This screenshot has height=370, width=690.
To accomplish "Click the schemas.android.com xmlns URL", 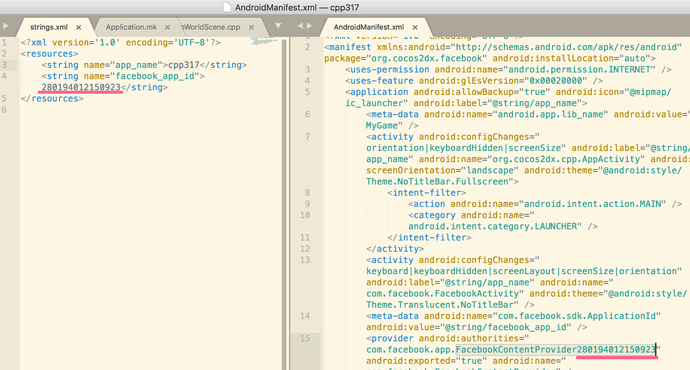I will [x=566, y=47].
